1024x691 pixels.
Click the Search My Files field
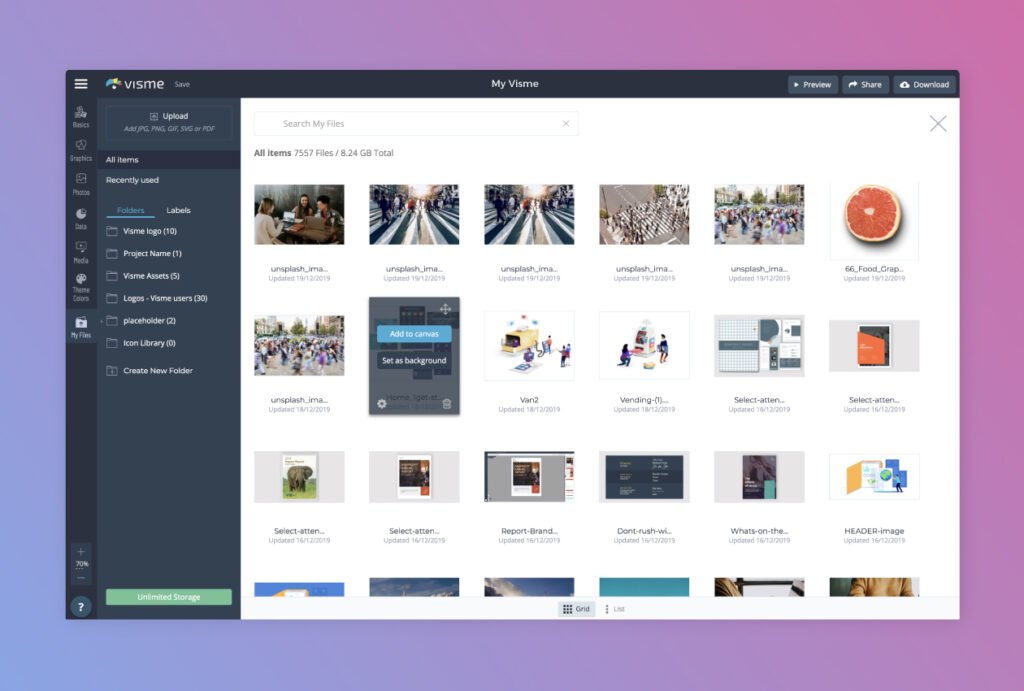[x=415, y=124]
